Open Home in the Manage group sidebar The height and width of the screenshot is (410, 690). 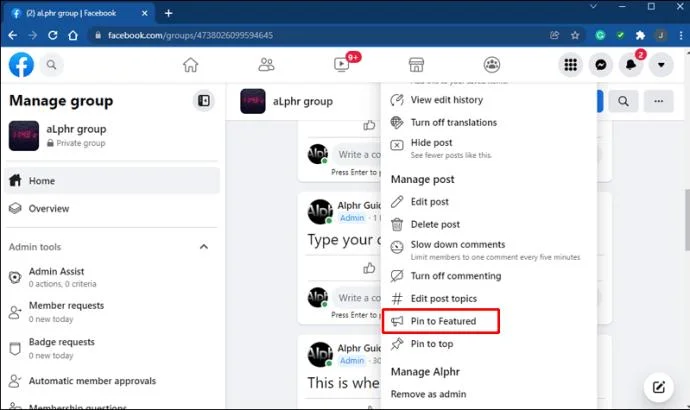click(112, 180)
